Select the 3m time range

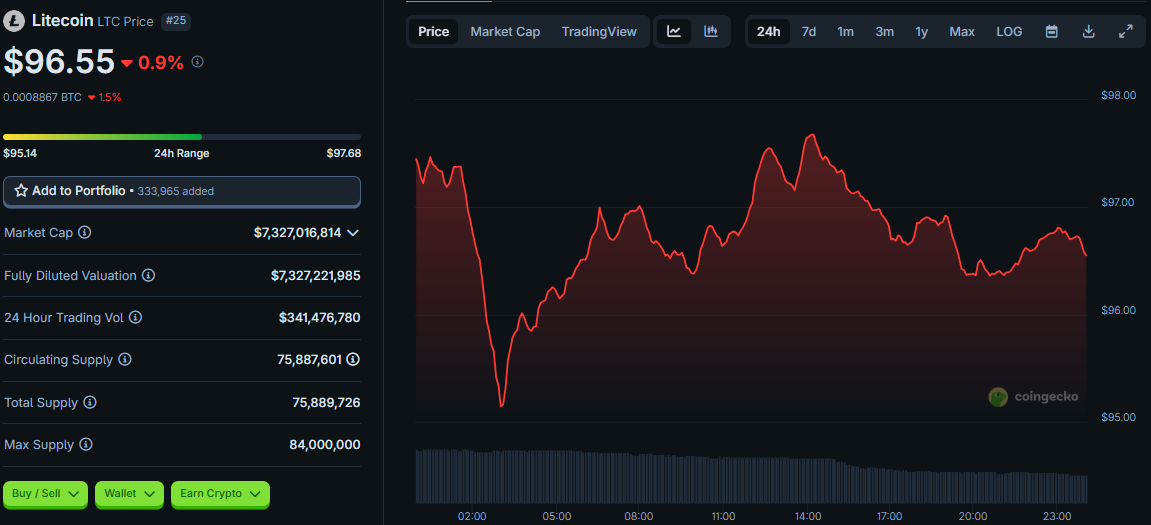tap(885, 32)
